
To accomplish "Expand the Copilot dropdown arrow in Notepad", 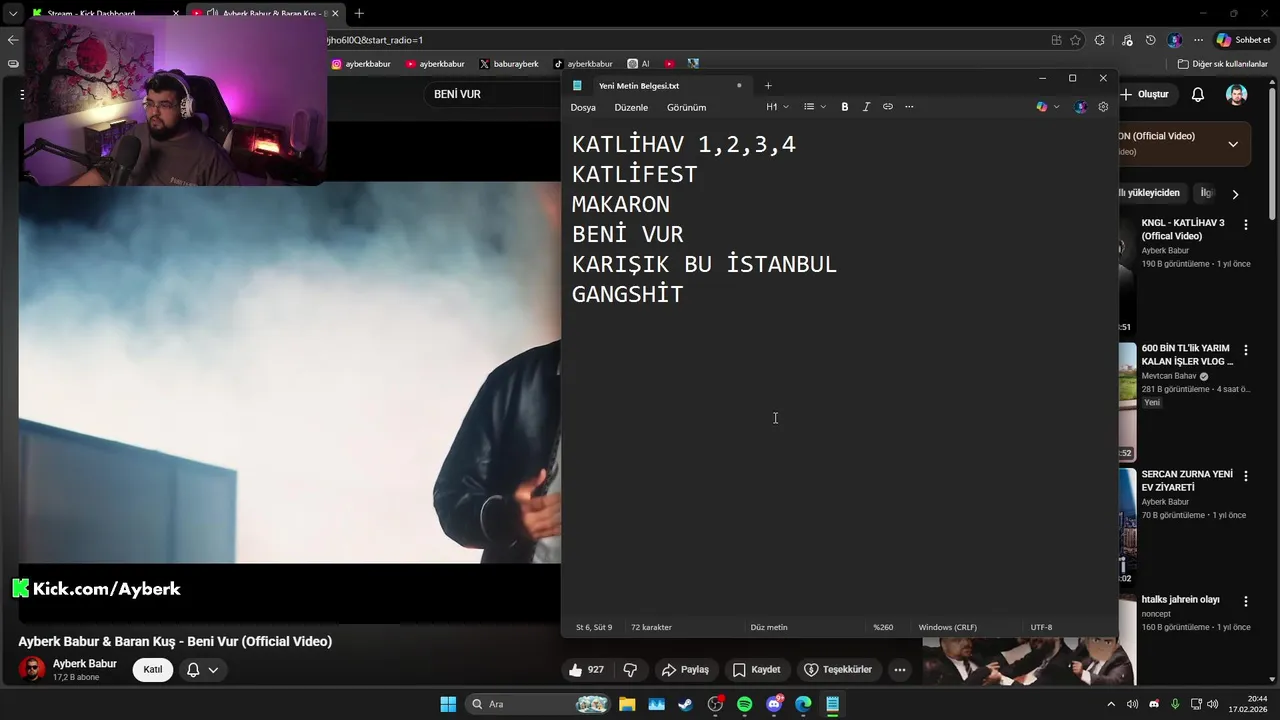I will point(1057,107).
